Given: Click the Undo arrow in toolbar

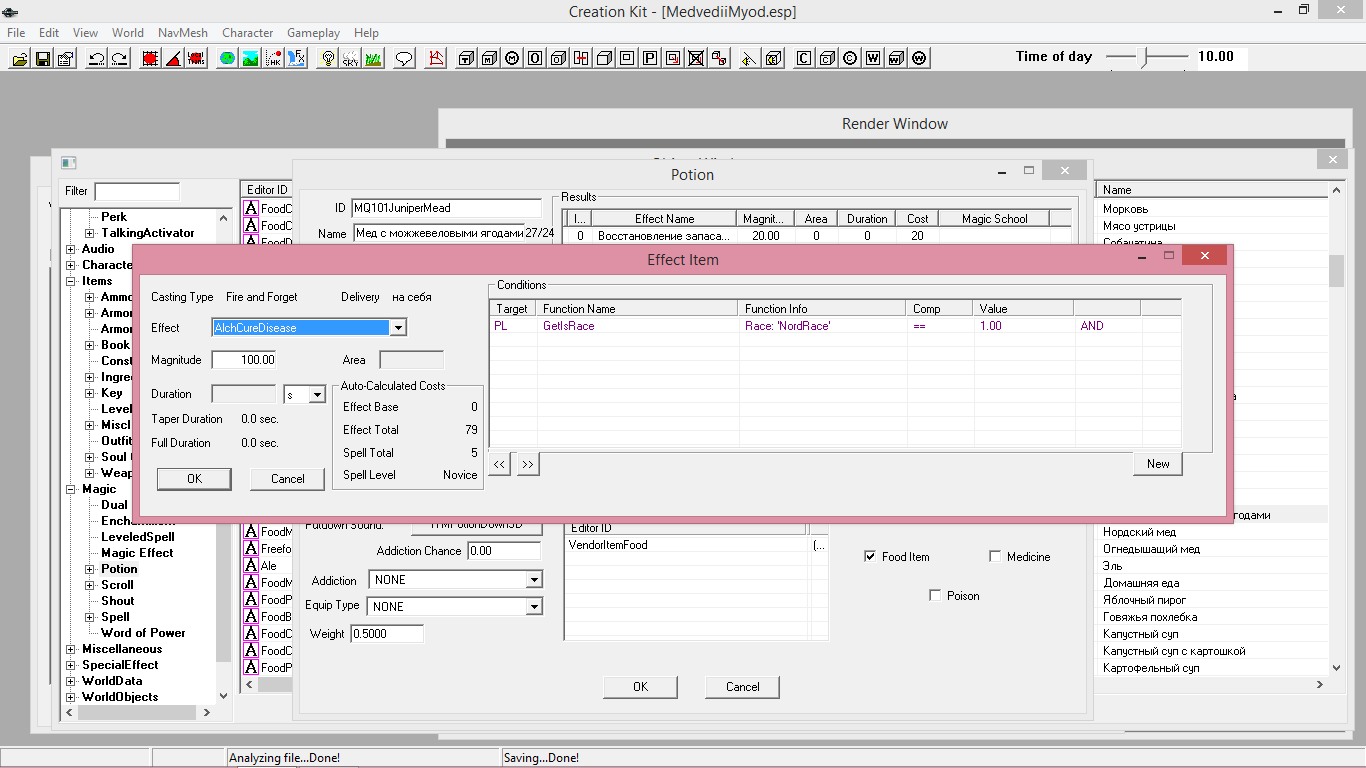Looking at the screenshot, I should (x=96, y=59).
